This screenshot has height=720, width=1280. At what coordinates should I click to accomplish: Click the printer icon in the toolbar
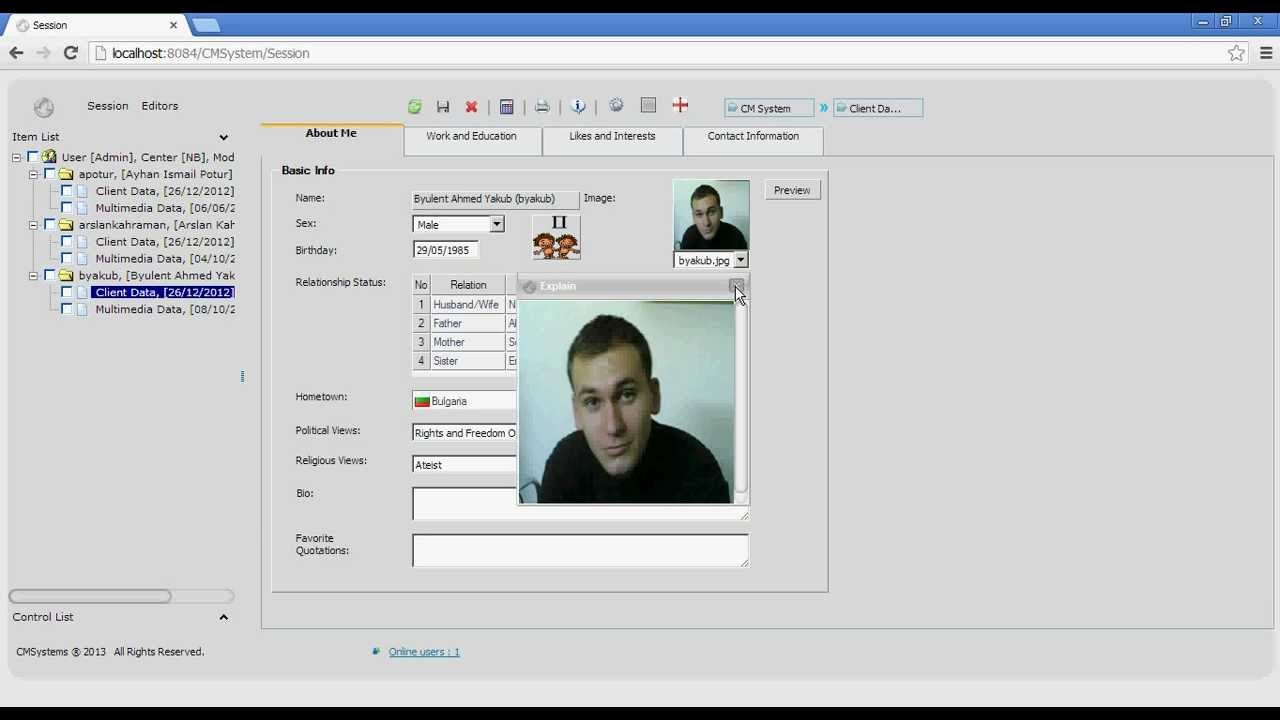click(x=542, y=107)
